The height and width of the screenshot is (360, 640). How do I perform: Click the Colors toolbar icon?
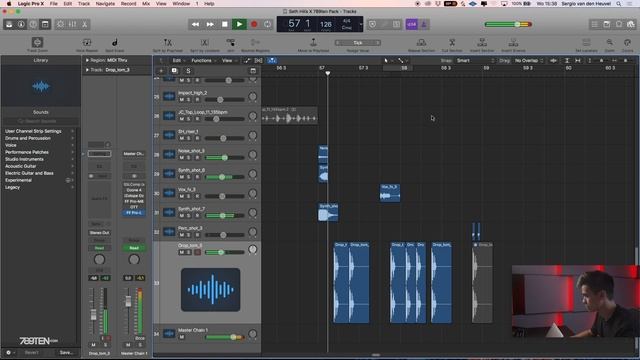click(628, 42)
